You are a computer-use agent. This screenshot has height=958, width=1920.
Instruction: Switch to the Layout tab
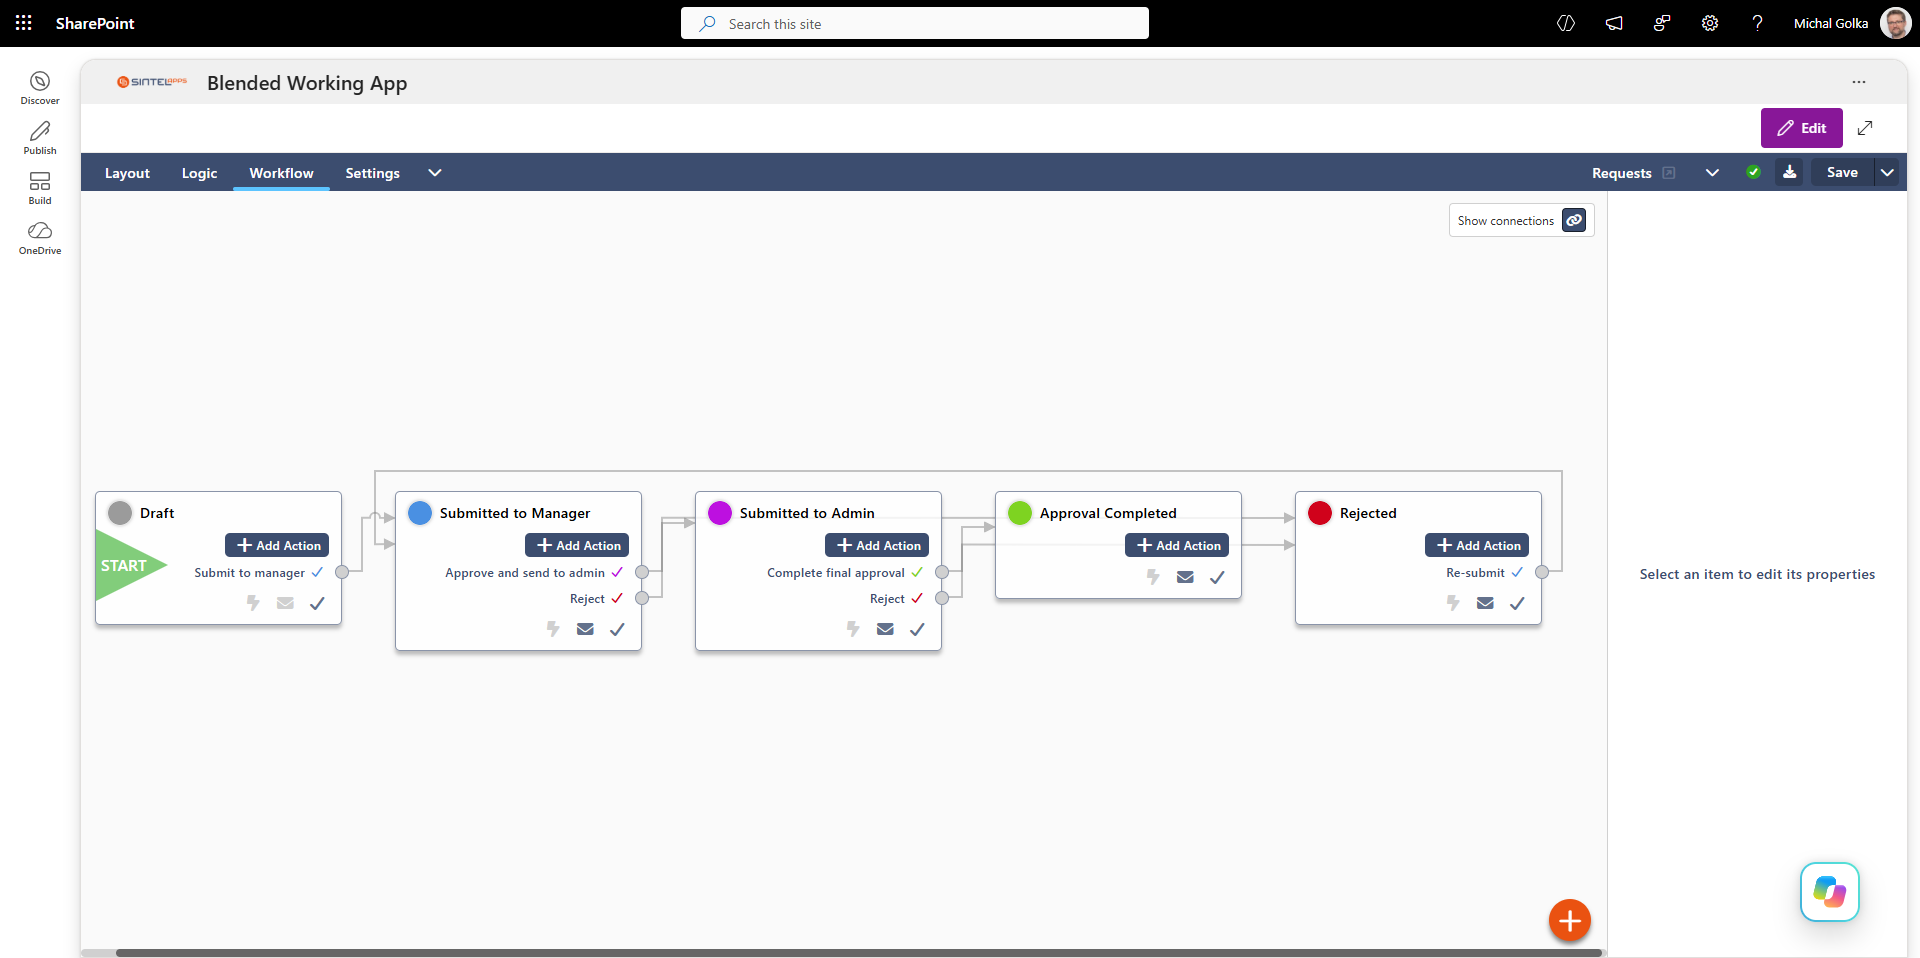tap(127, 173)
